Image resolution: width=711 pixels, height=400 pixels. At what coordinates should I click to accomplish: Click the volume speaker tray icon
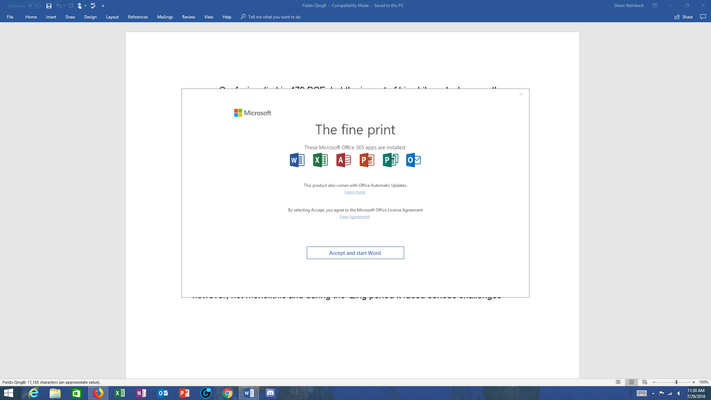pyautogui.click(x=679, y=394)
